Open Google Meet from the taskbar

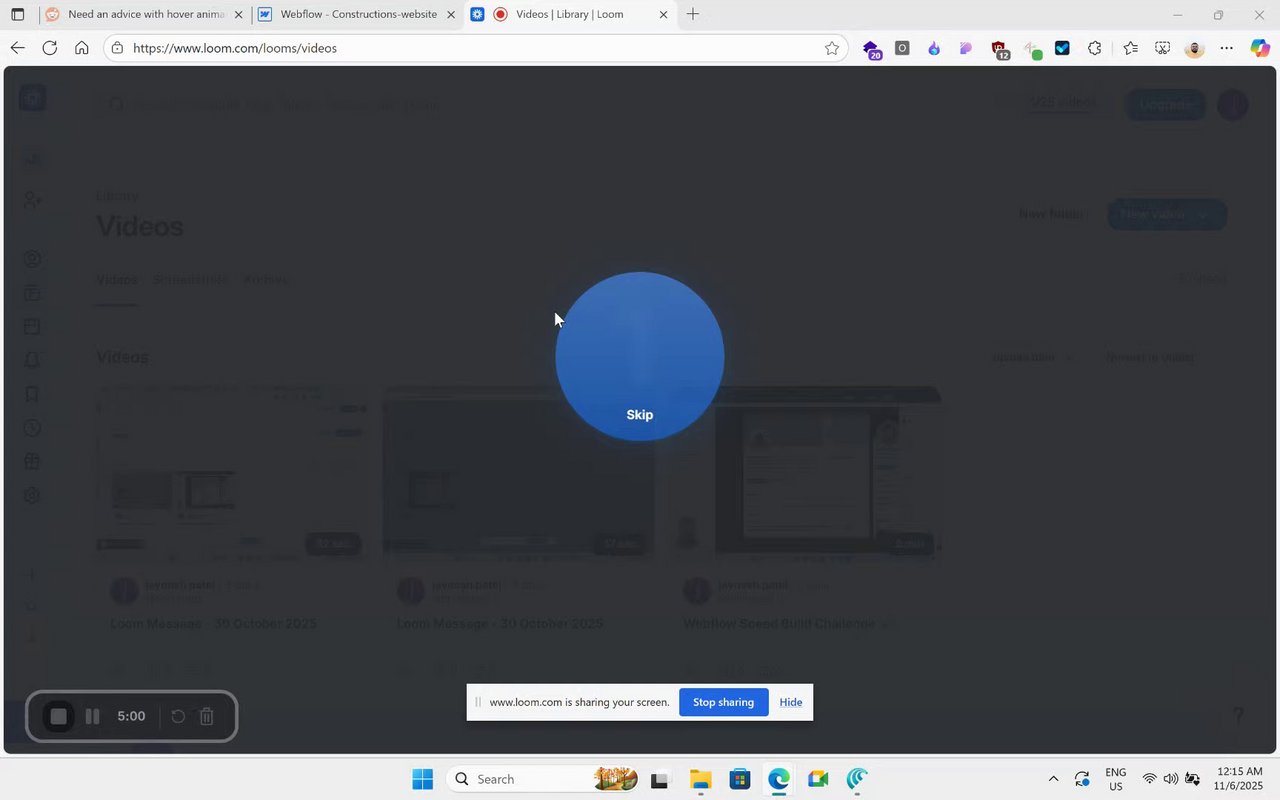(x=818, y=779)
